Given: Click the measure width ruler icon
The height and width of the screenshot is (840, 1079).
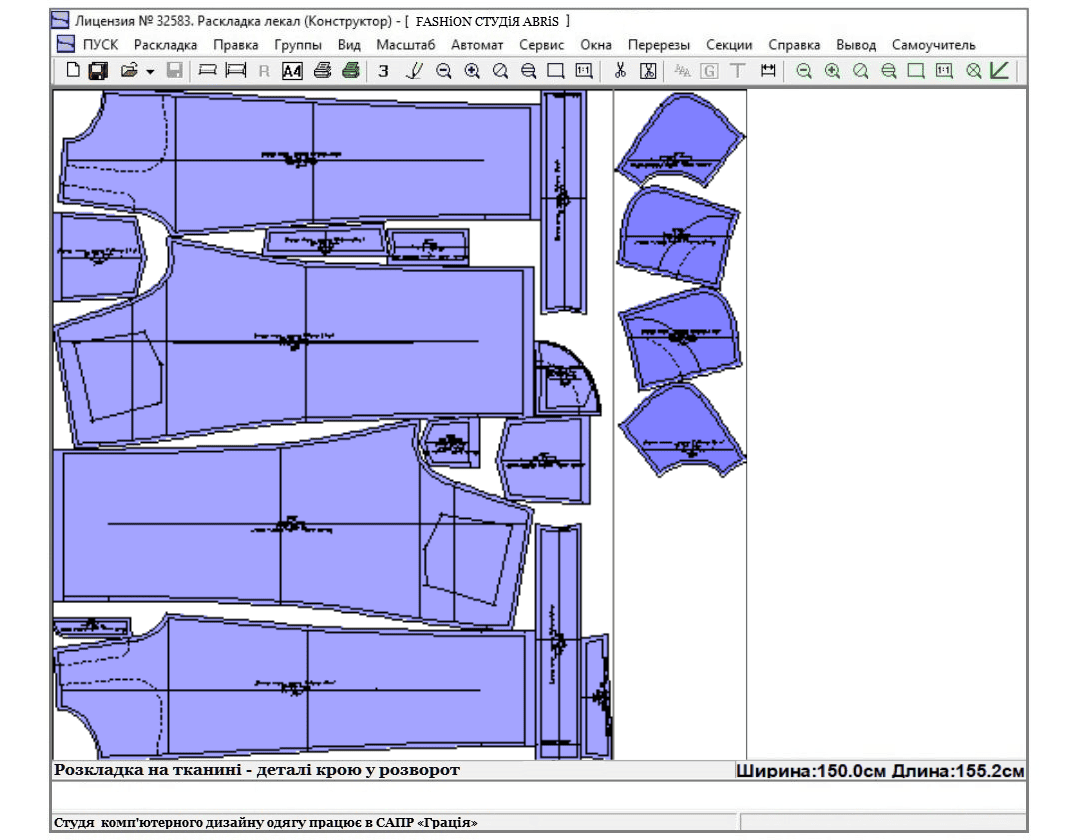Looking at the screenshot, I should pos(768,71).
